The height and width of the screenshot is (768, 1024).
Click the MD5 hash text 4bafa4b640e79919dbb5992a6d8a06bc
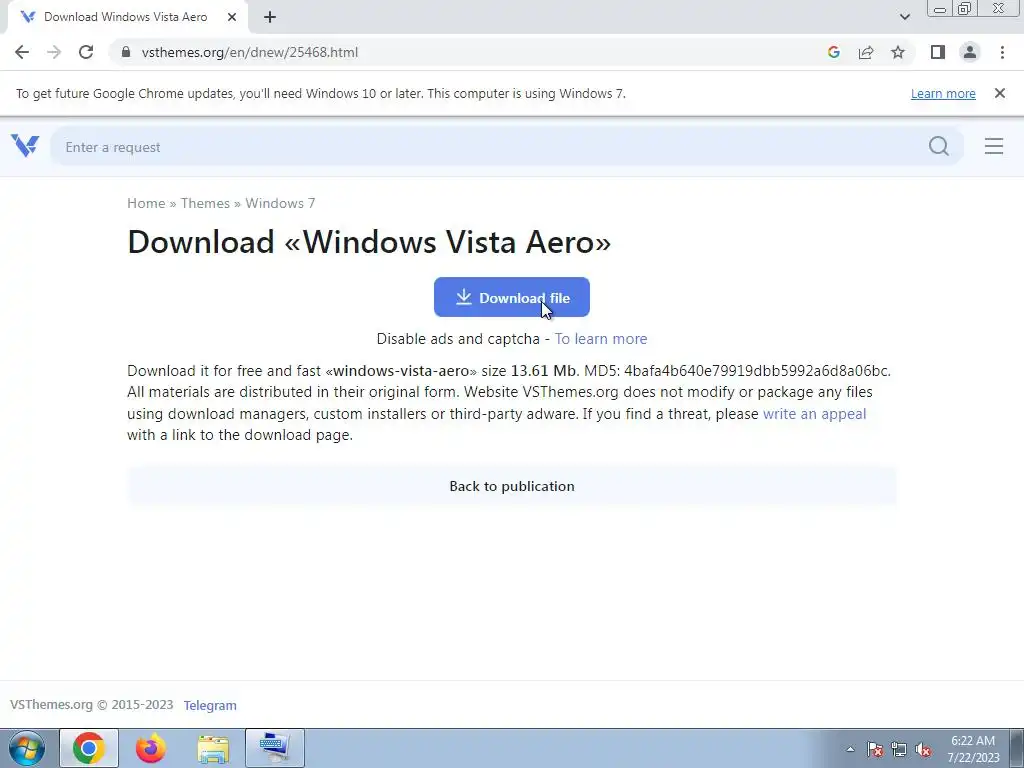[x=756, y=371]
